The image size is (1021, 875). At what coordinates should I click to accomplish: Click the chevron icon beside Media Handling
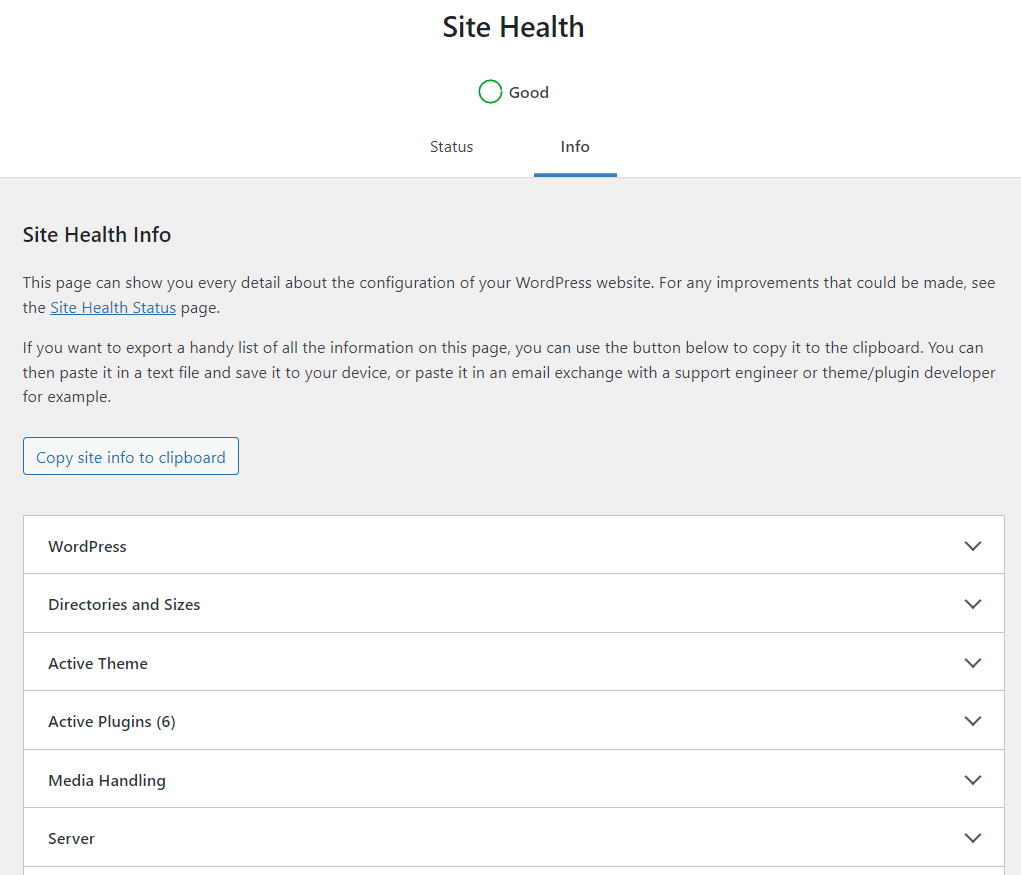[x=972, y=779]
